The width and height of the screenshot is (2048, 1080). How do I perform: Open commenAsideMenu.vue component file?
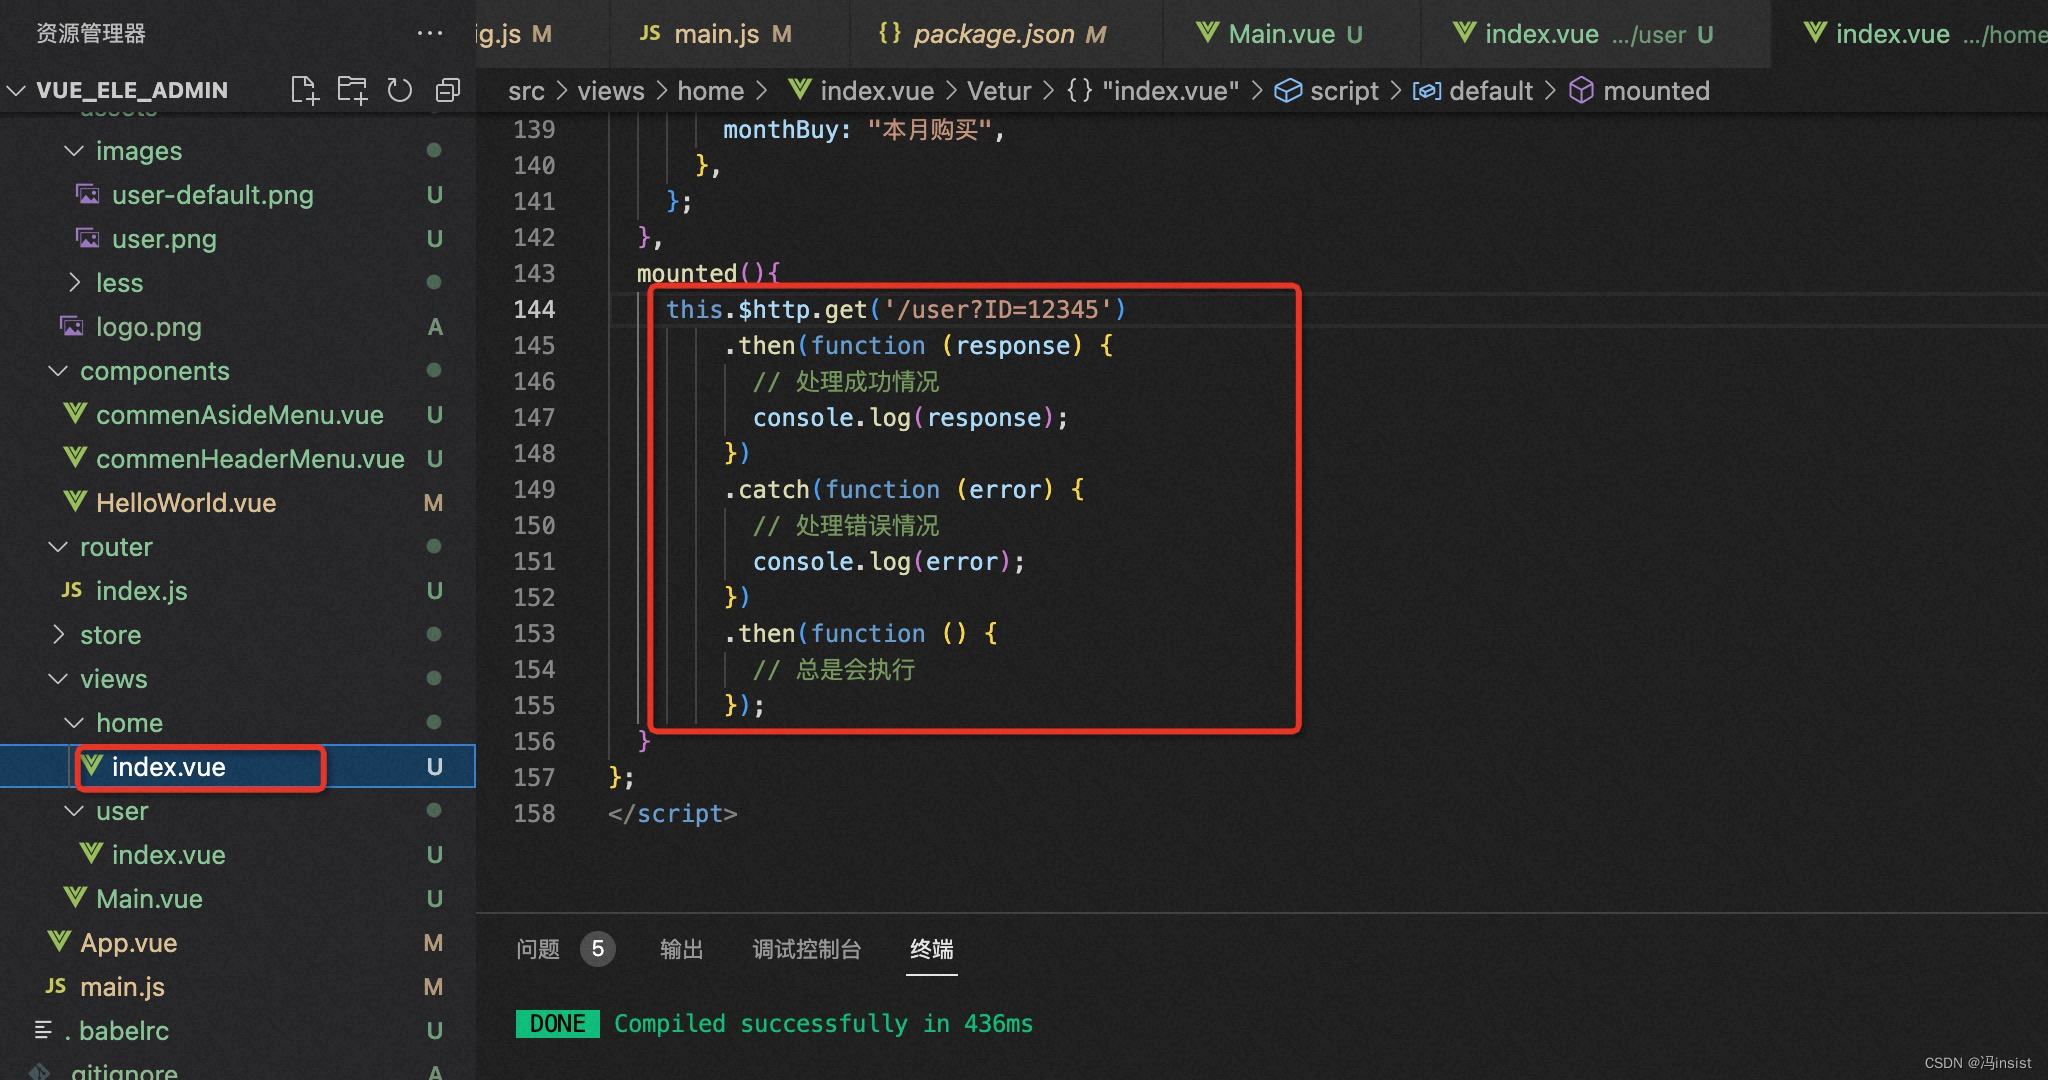(239, 415)
